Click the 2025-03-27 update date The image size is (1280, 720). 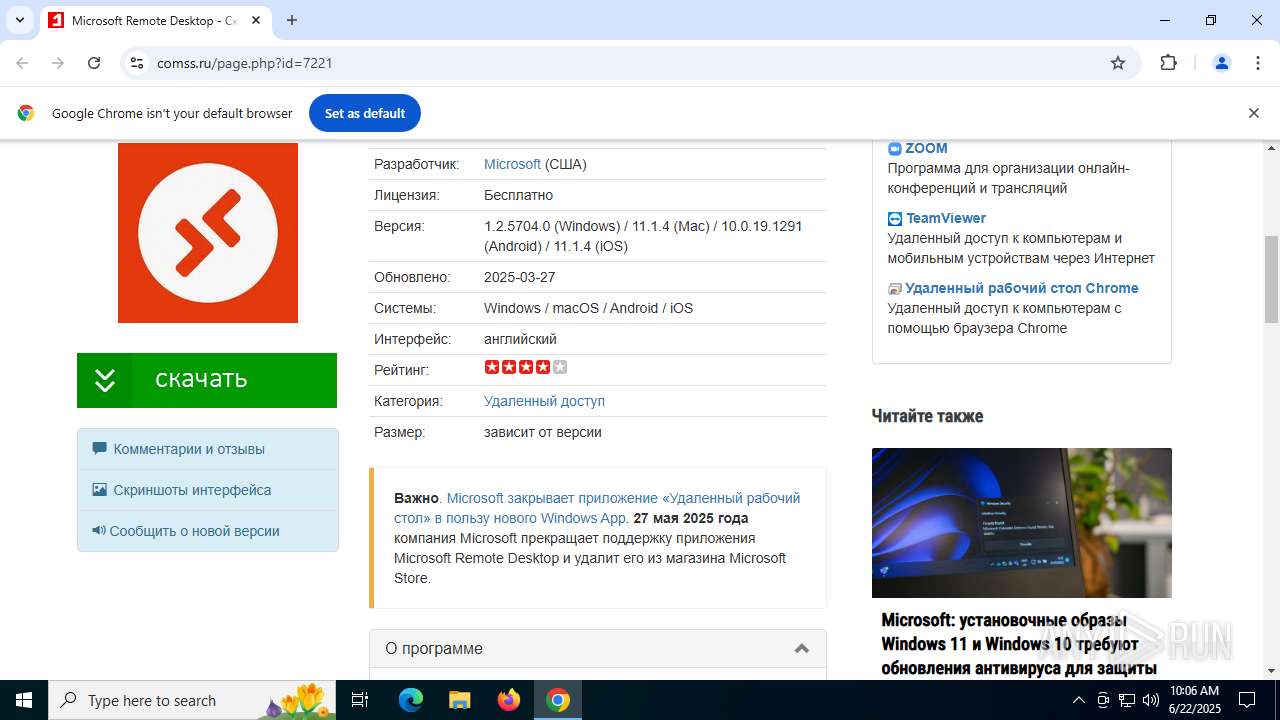(x=519, y=277)
